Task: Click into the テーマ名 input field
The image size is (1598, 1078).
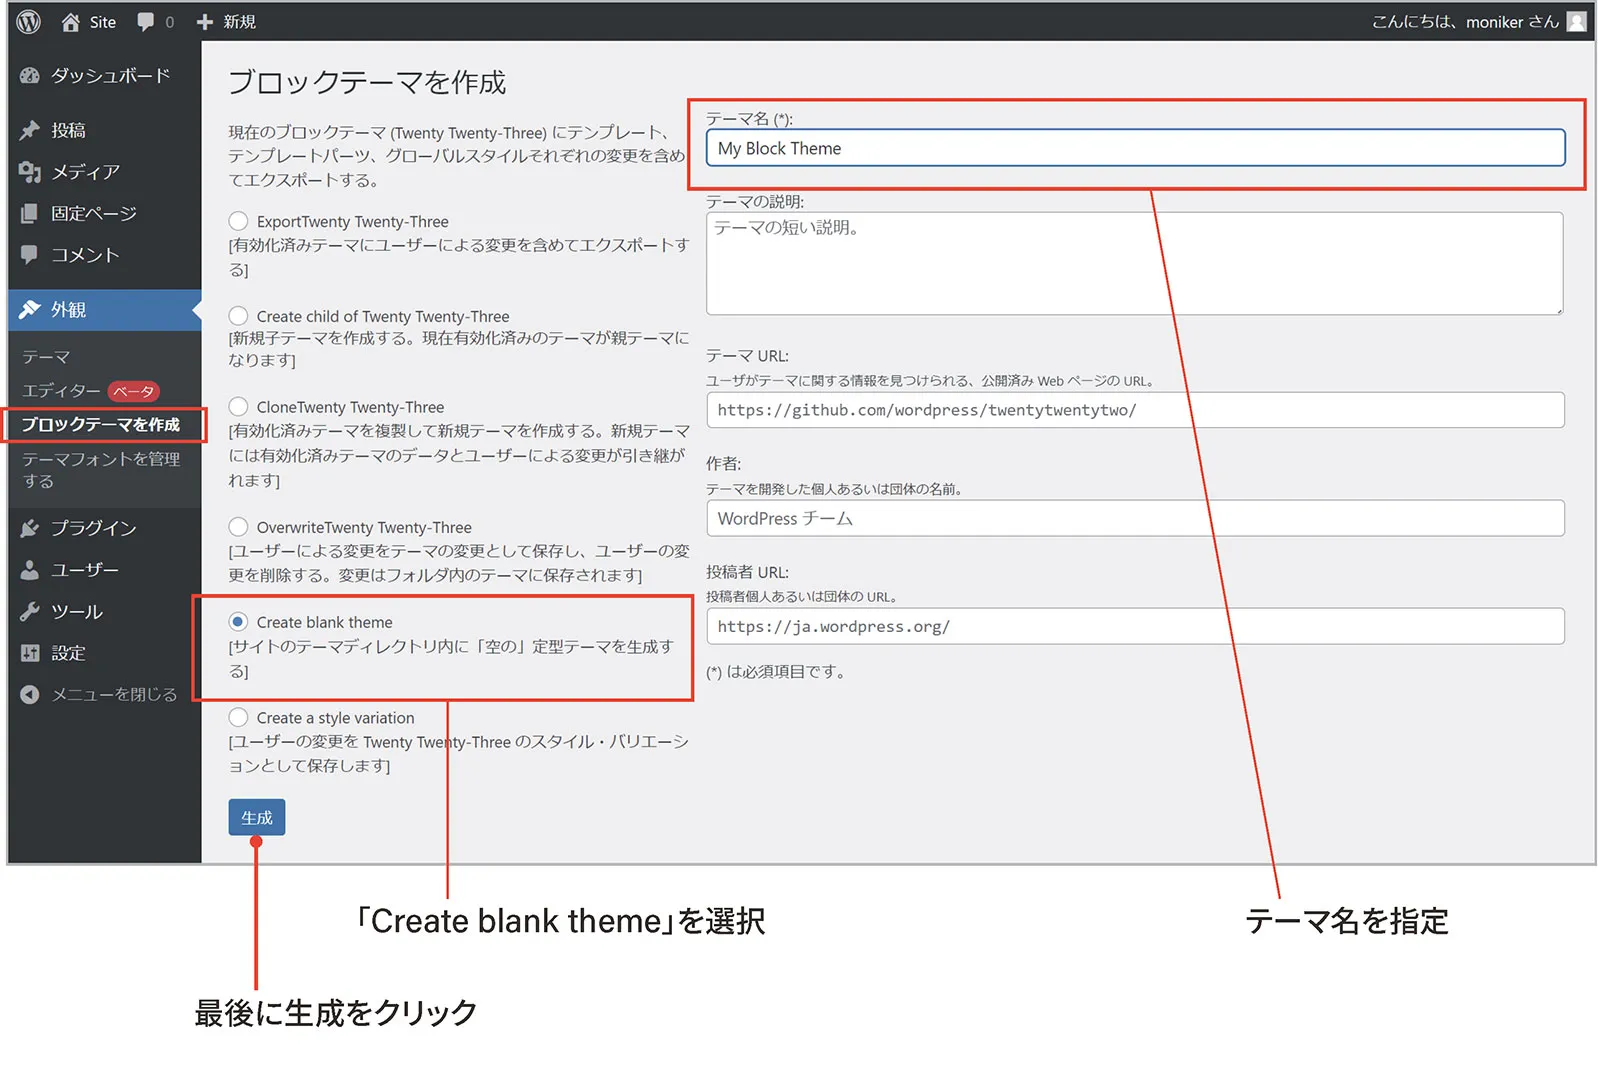Action: [x=1134, y=148]
